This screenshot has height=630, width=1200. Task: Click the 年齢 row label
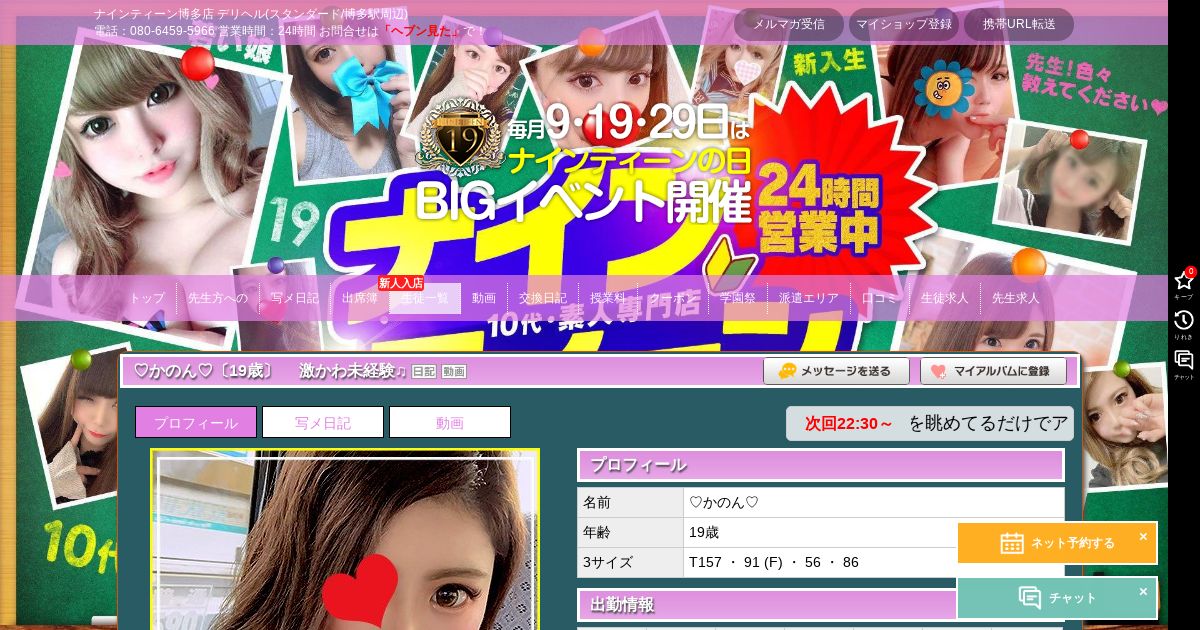point(631,532)
